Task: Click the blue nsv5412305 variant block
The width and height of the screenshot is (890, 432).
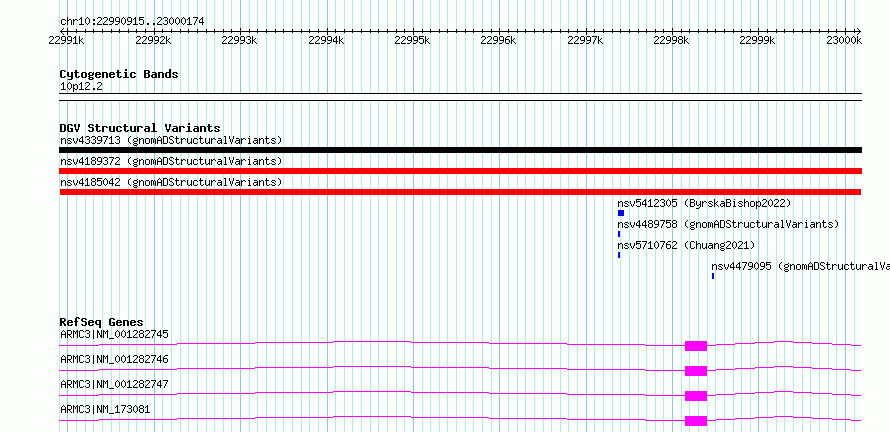Action: tap(621, 213)
